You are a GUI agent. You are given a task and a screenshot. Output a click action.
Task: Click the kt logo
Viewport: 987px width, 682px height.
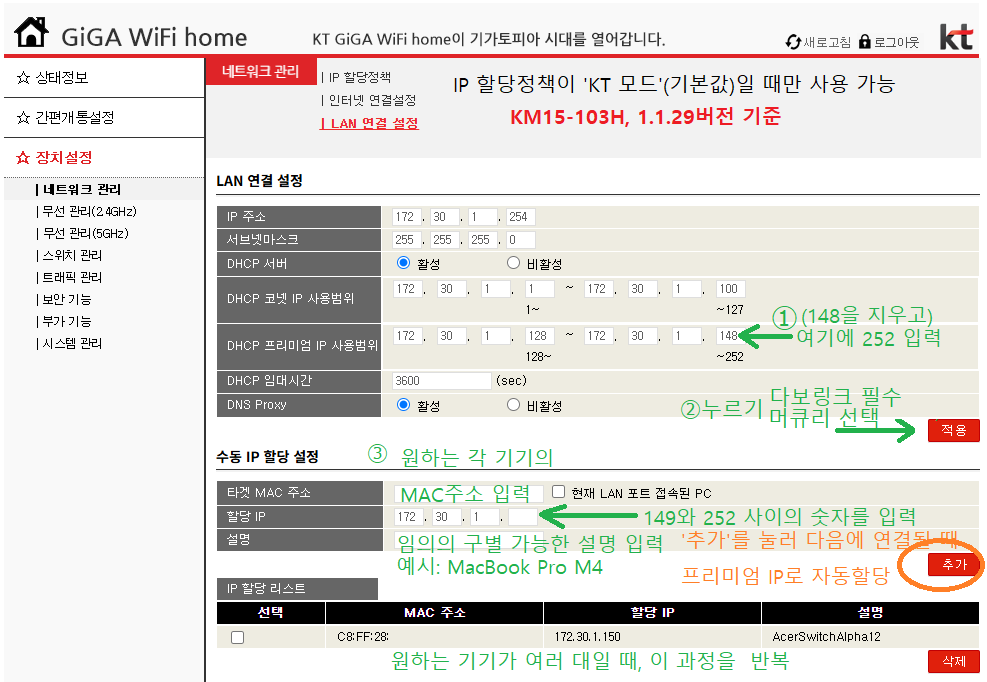point(956,37)
